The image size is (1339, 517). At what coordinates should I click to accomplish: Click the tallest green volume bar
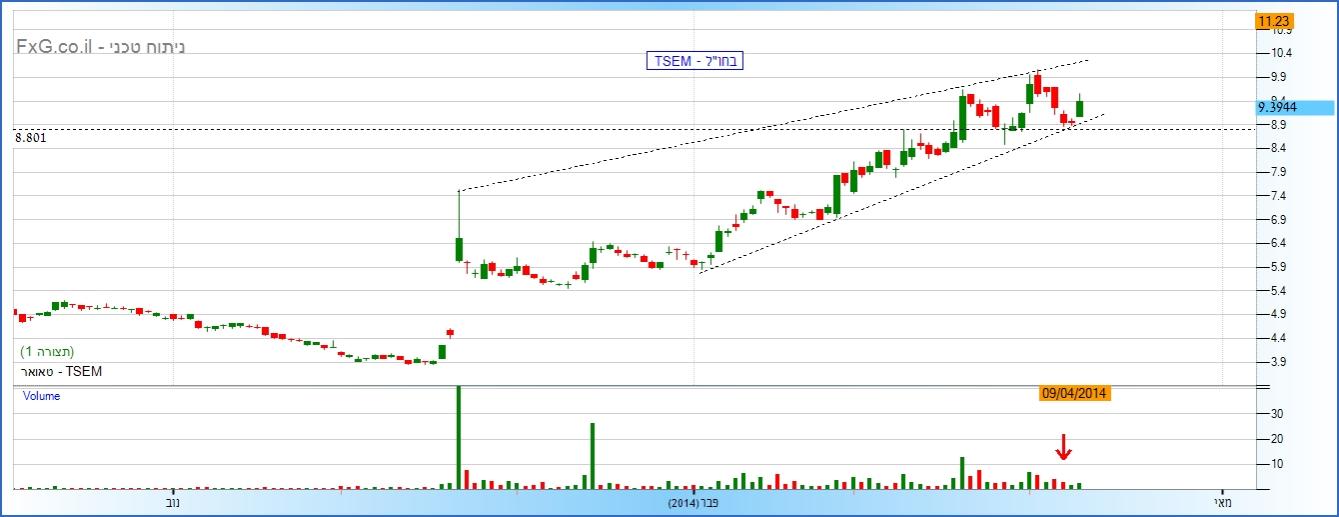coord(459,435)
